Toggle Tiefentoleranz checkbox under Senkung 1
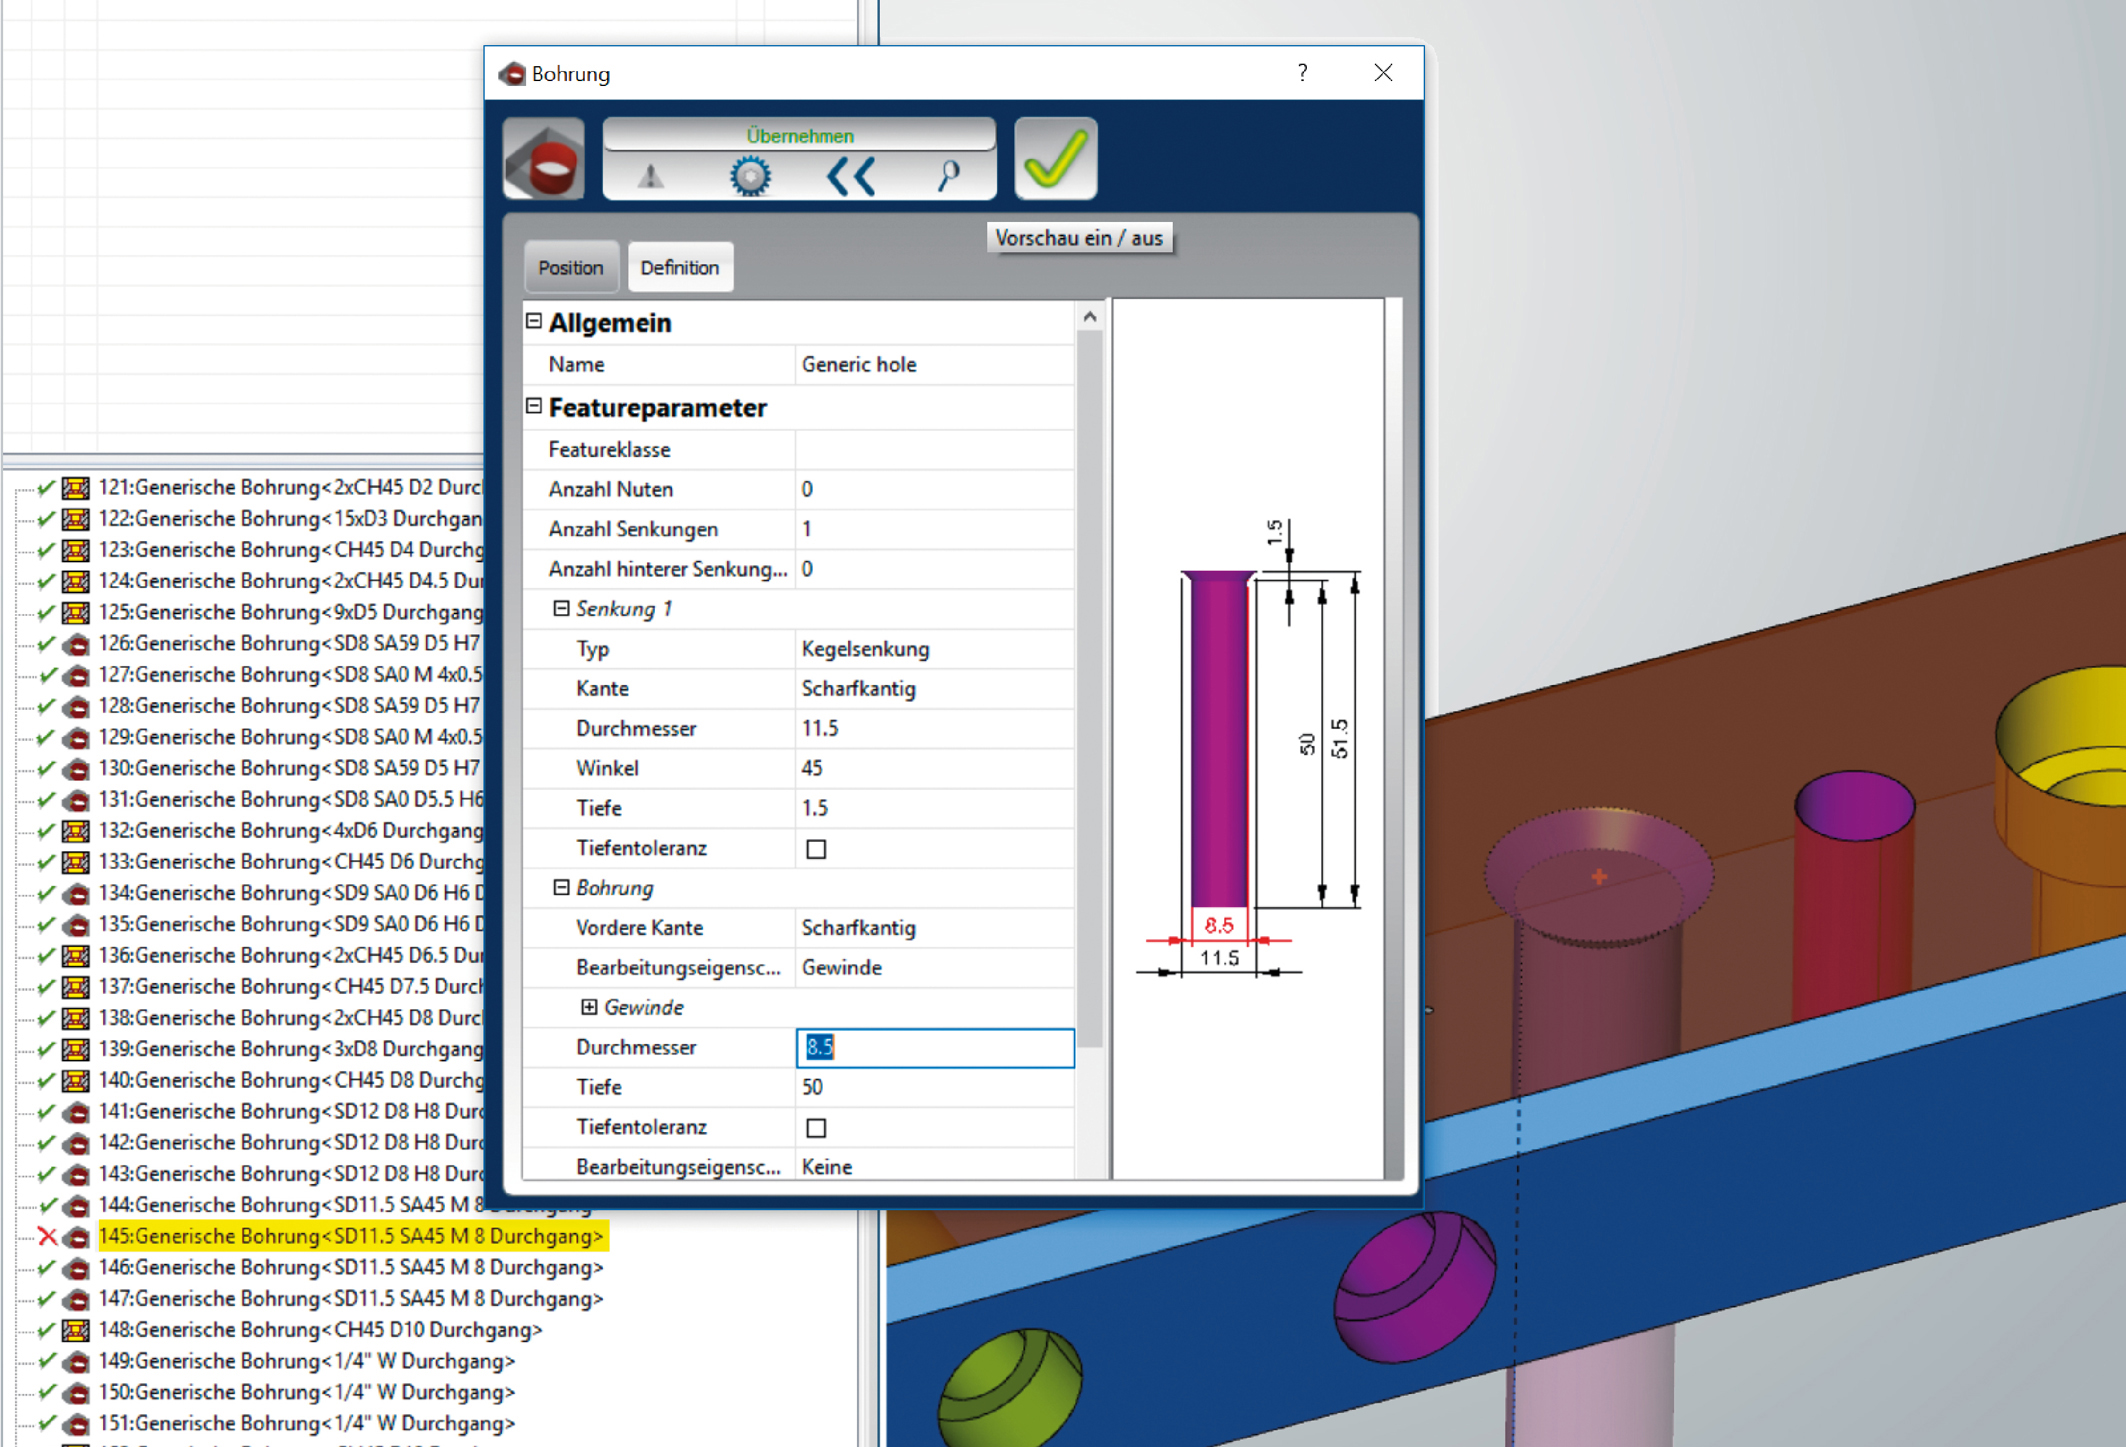The width and height of the screenshot is (2126, 1447). click(816, 849)
